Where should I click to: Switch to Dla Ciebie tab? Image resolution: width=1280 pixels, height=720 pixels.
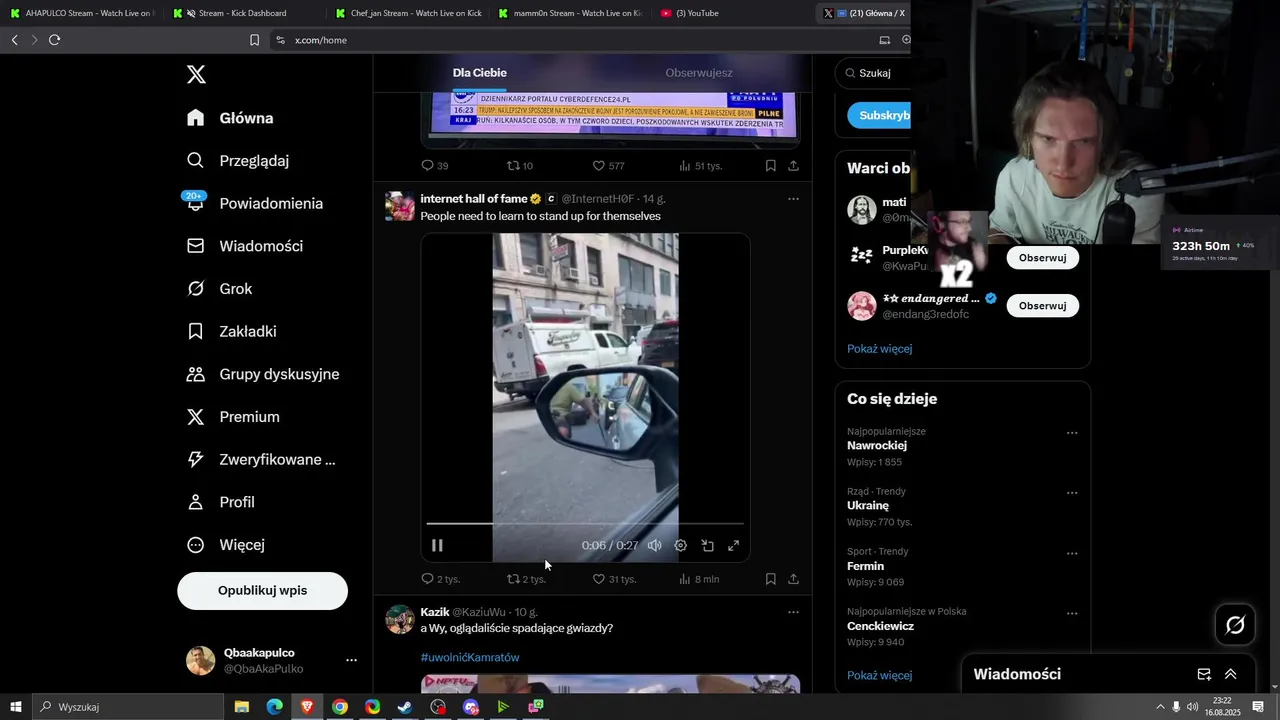click(480, 73)
